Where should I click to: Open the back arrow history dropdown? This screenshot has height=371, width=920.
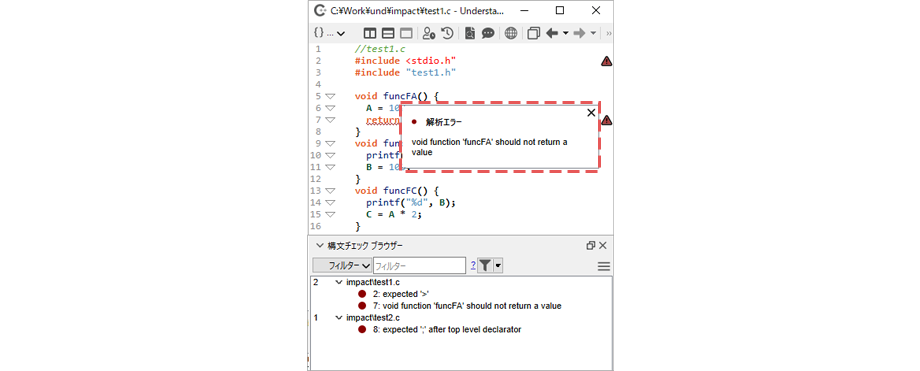tap(566, 33)
